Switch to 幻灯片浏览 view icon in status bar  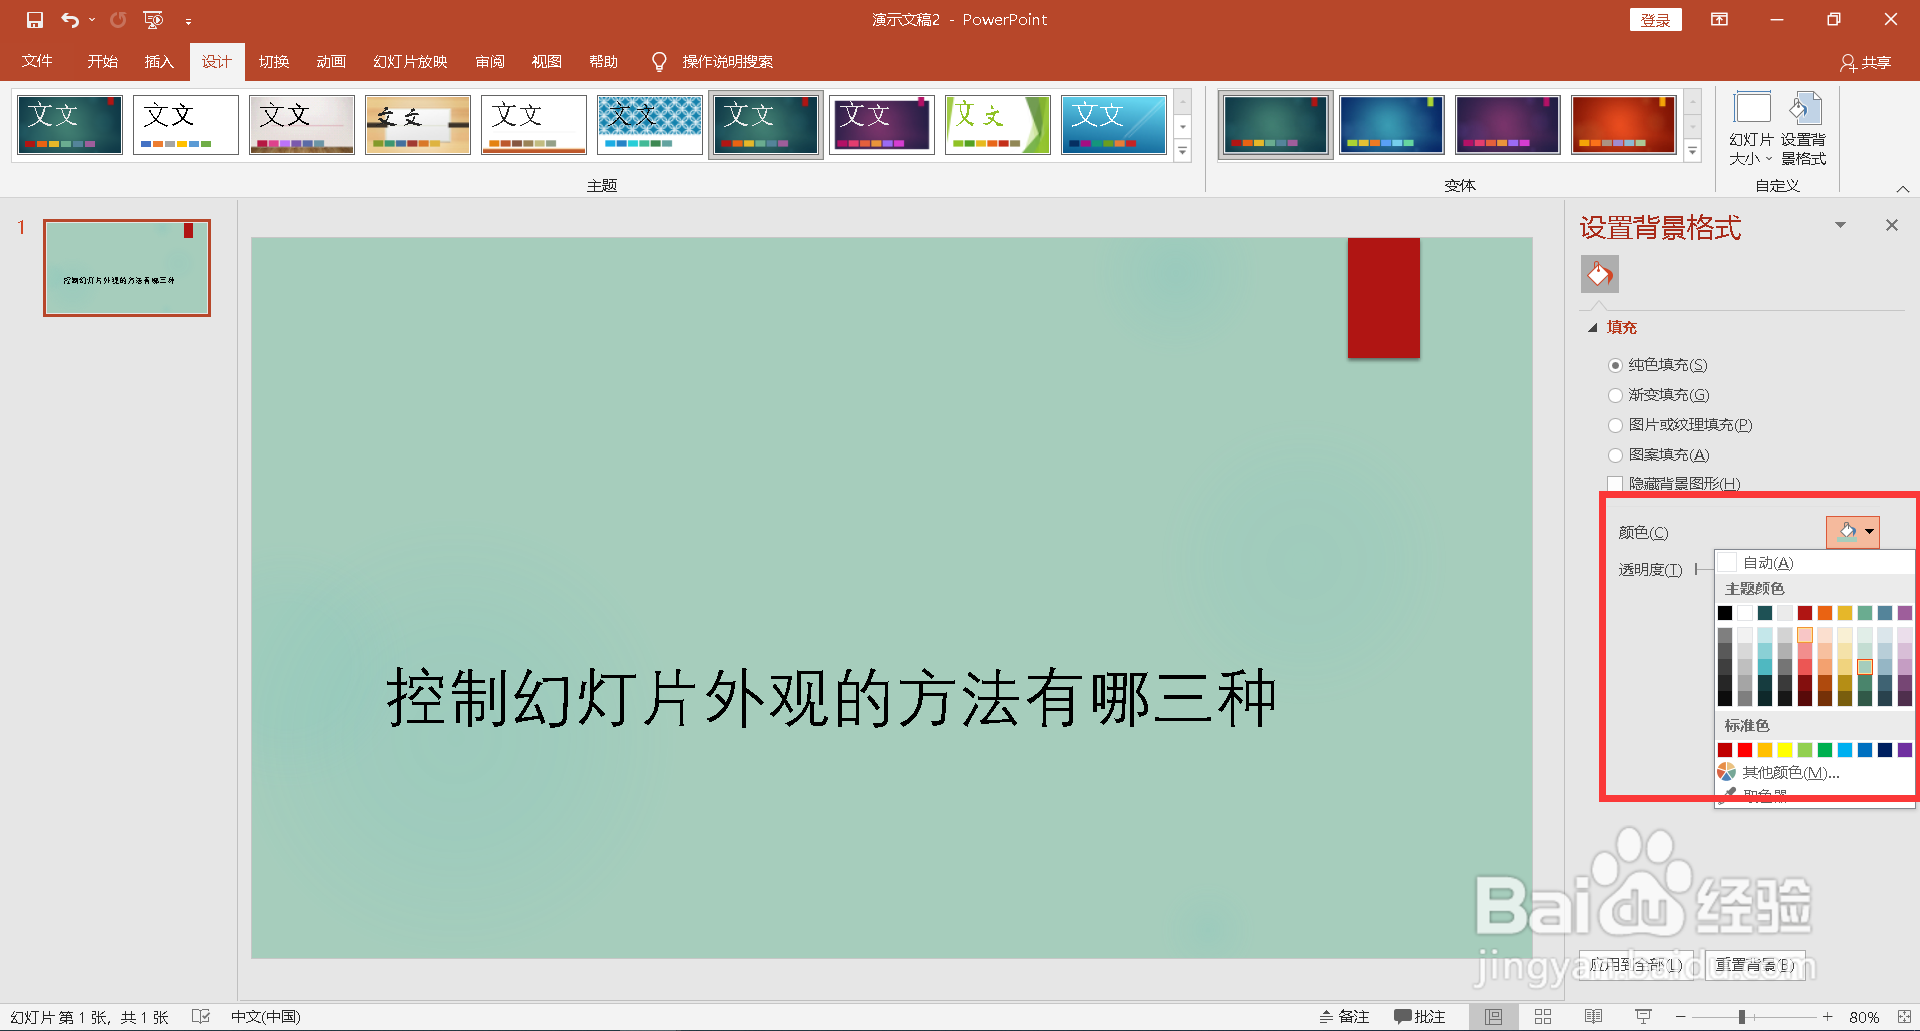[x=1543, y=1016]
